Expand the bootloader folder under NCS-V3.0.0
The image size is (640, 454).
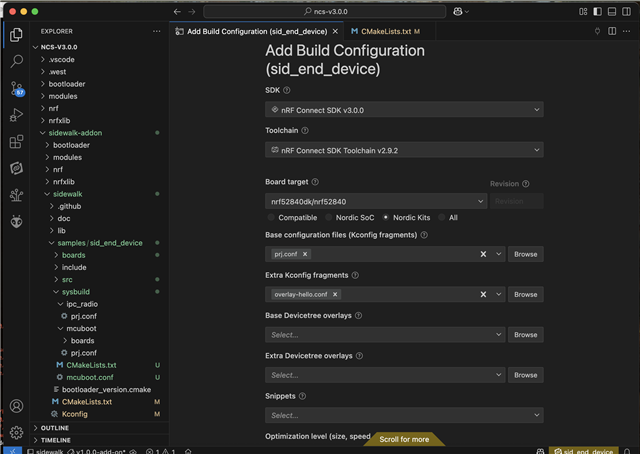67,84
